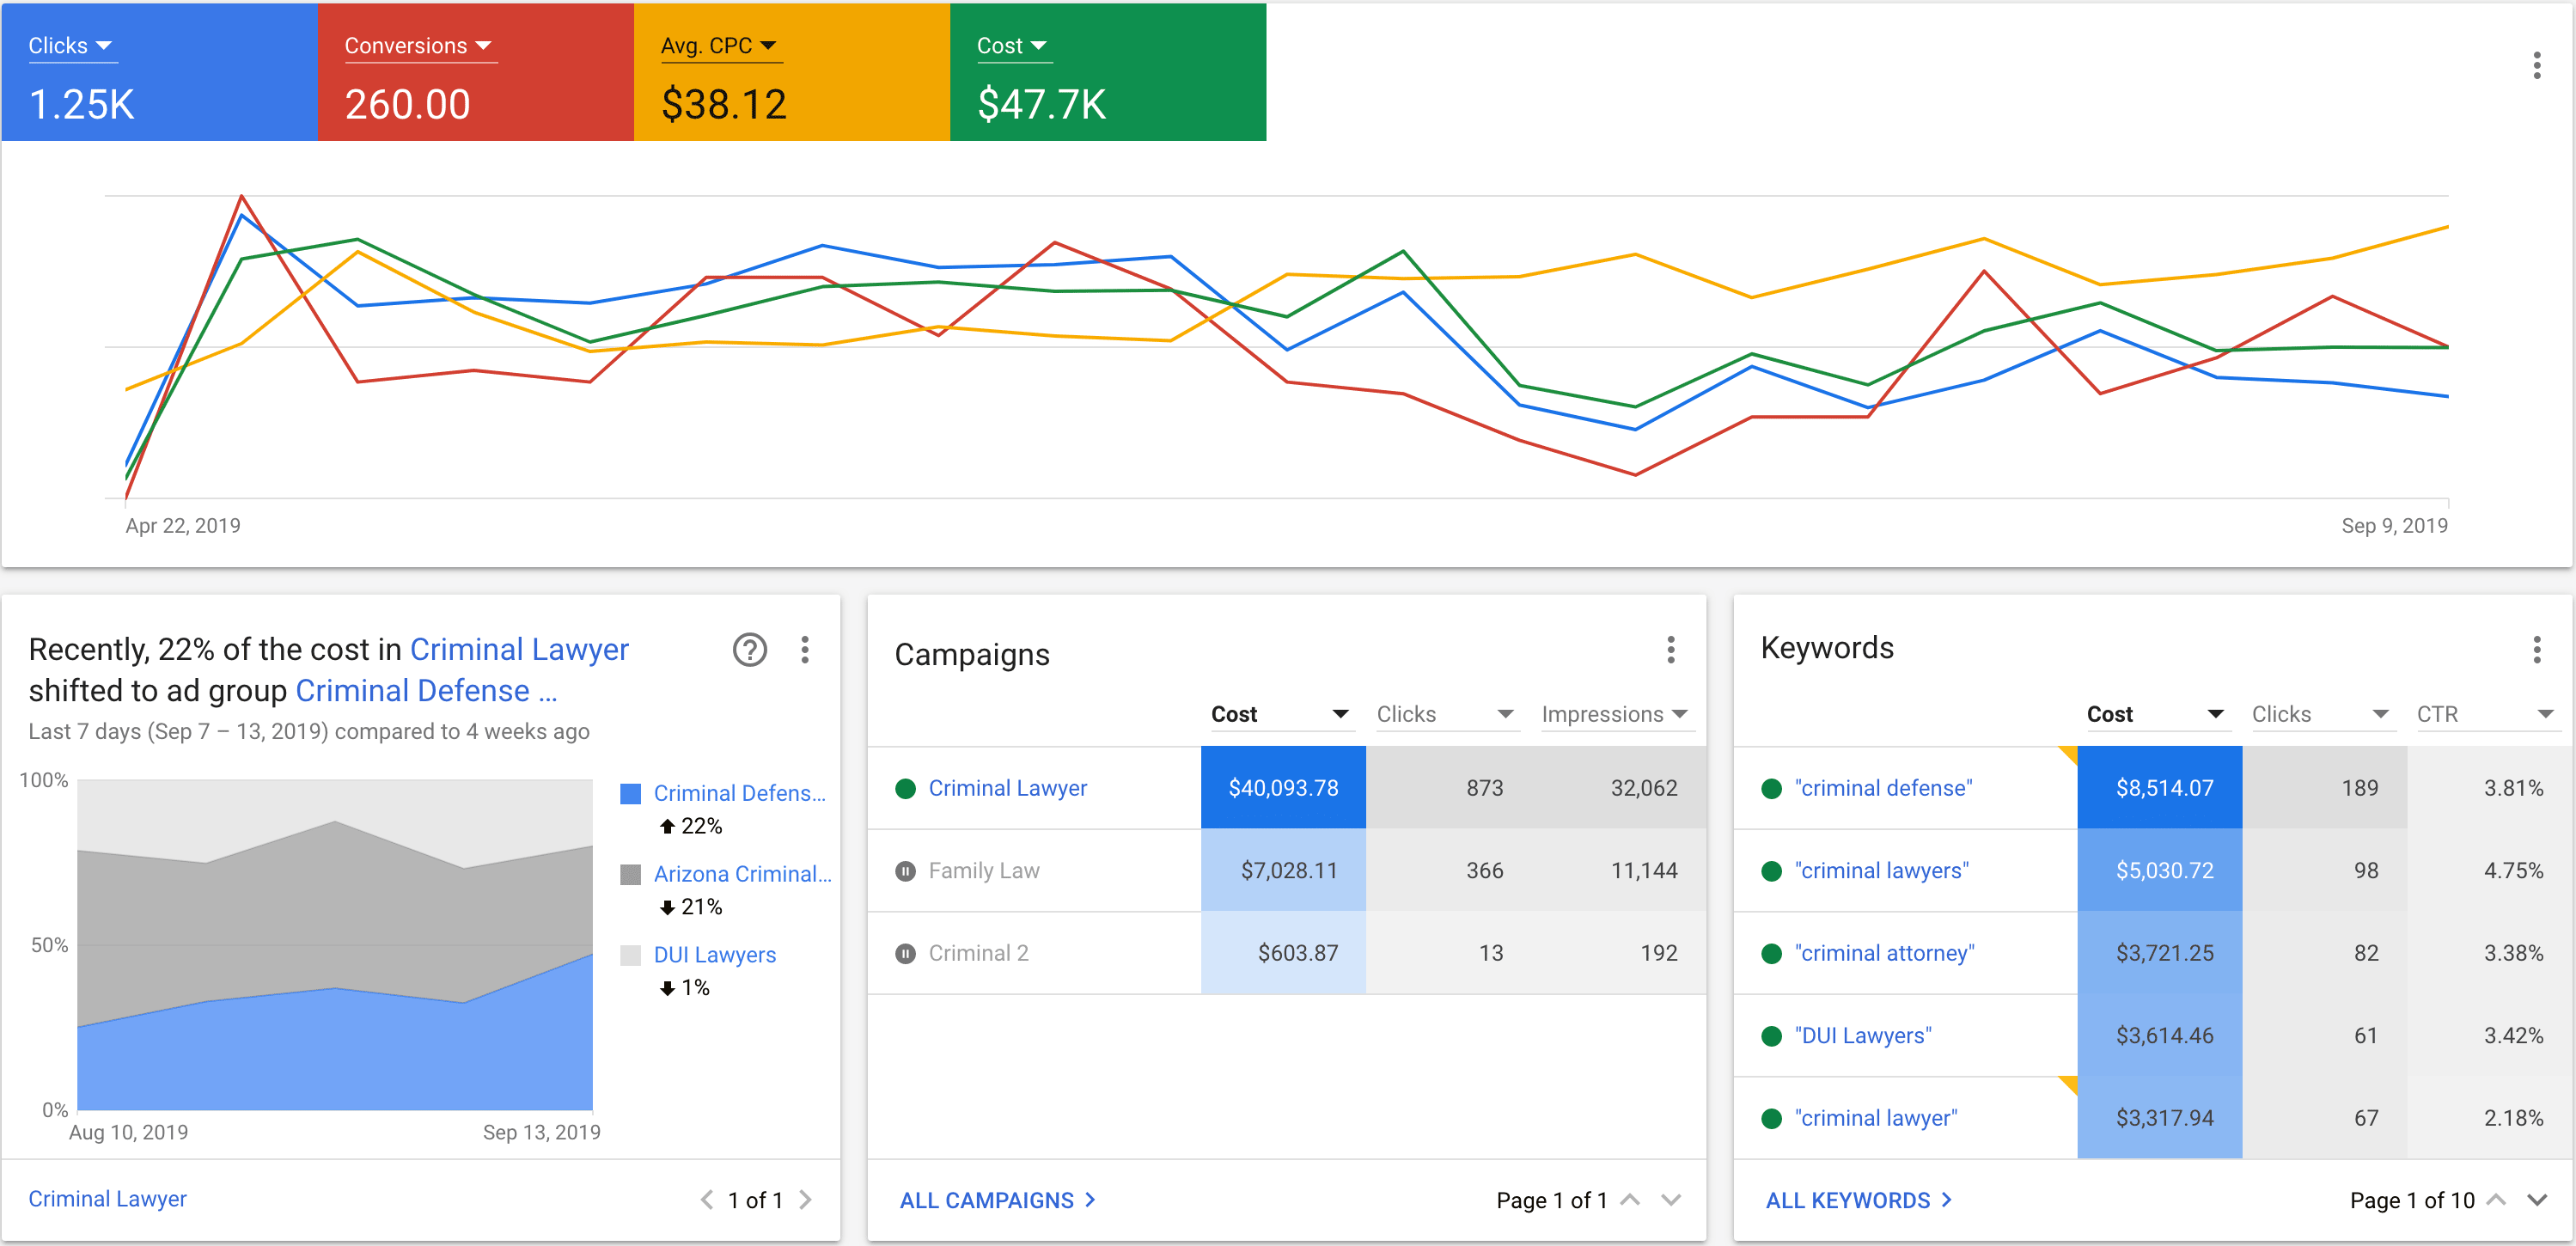2576x1246 pixels.
Task: Click the blue Criminal Defense legend swatch
Action: (630, 793)
